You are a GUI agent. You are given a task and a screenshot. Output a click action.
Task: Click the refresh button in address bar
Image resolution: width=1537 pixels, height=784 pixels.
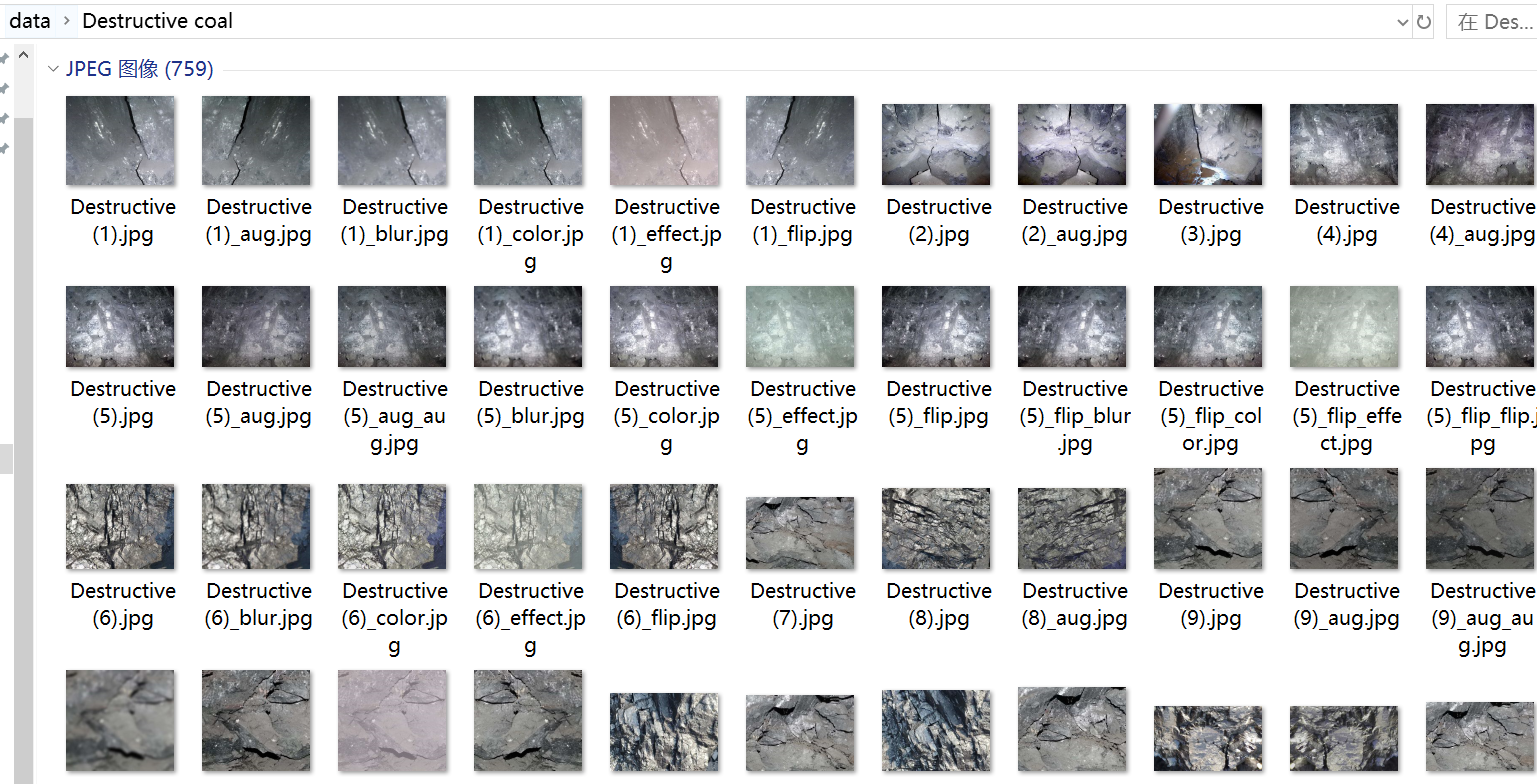[x=1424, y=21]
